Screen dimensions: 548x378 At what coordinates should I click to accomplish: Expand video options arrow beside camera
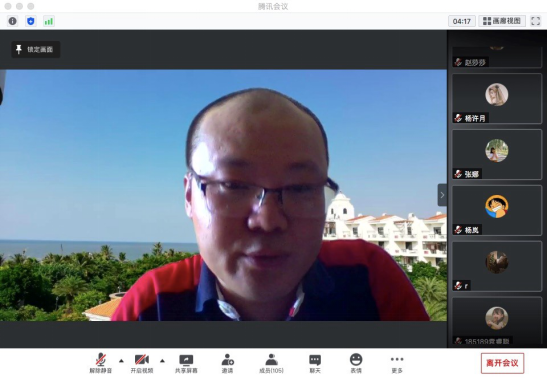(x=163, y=361)
